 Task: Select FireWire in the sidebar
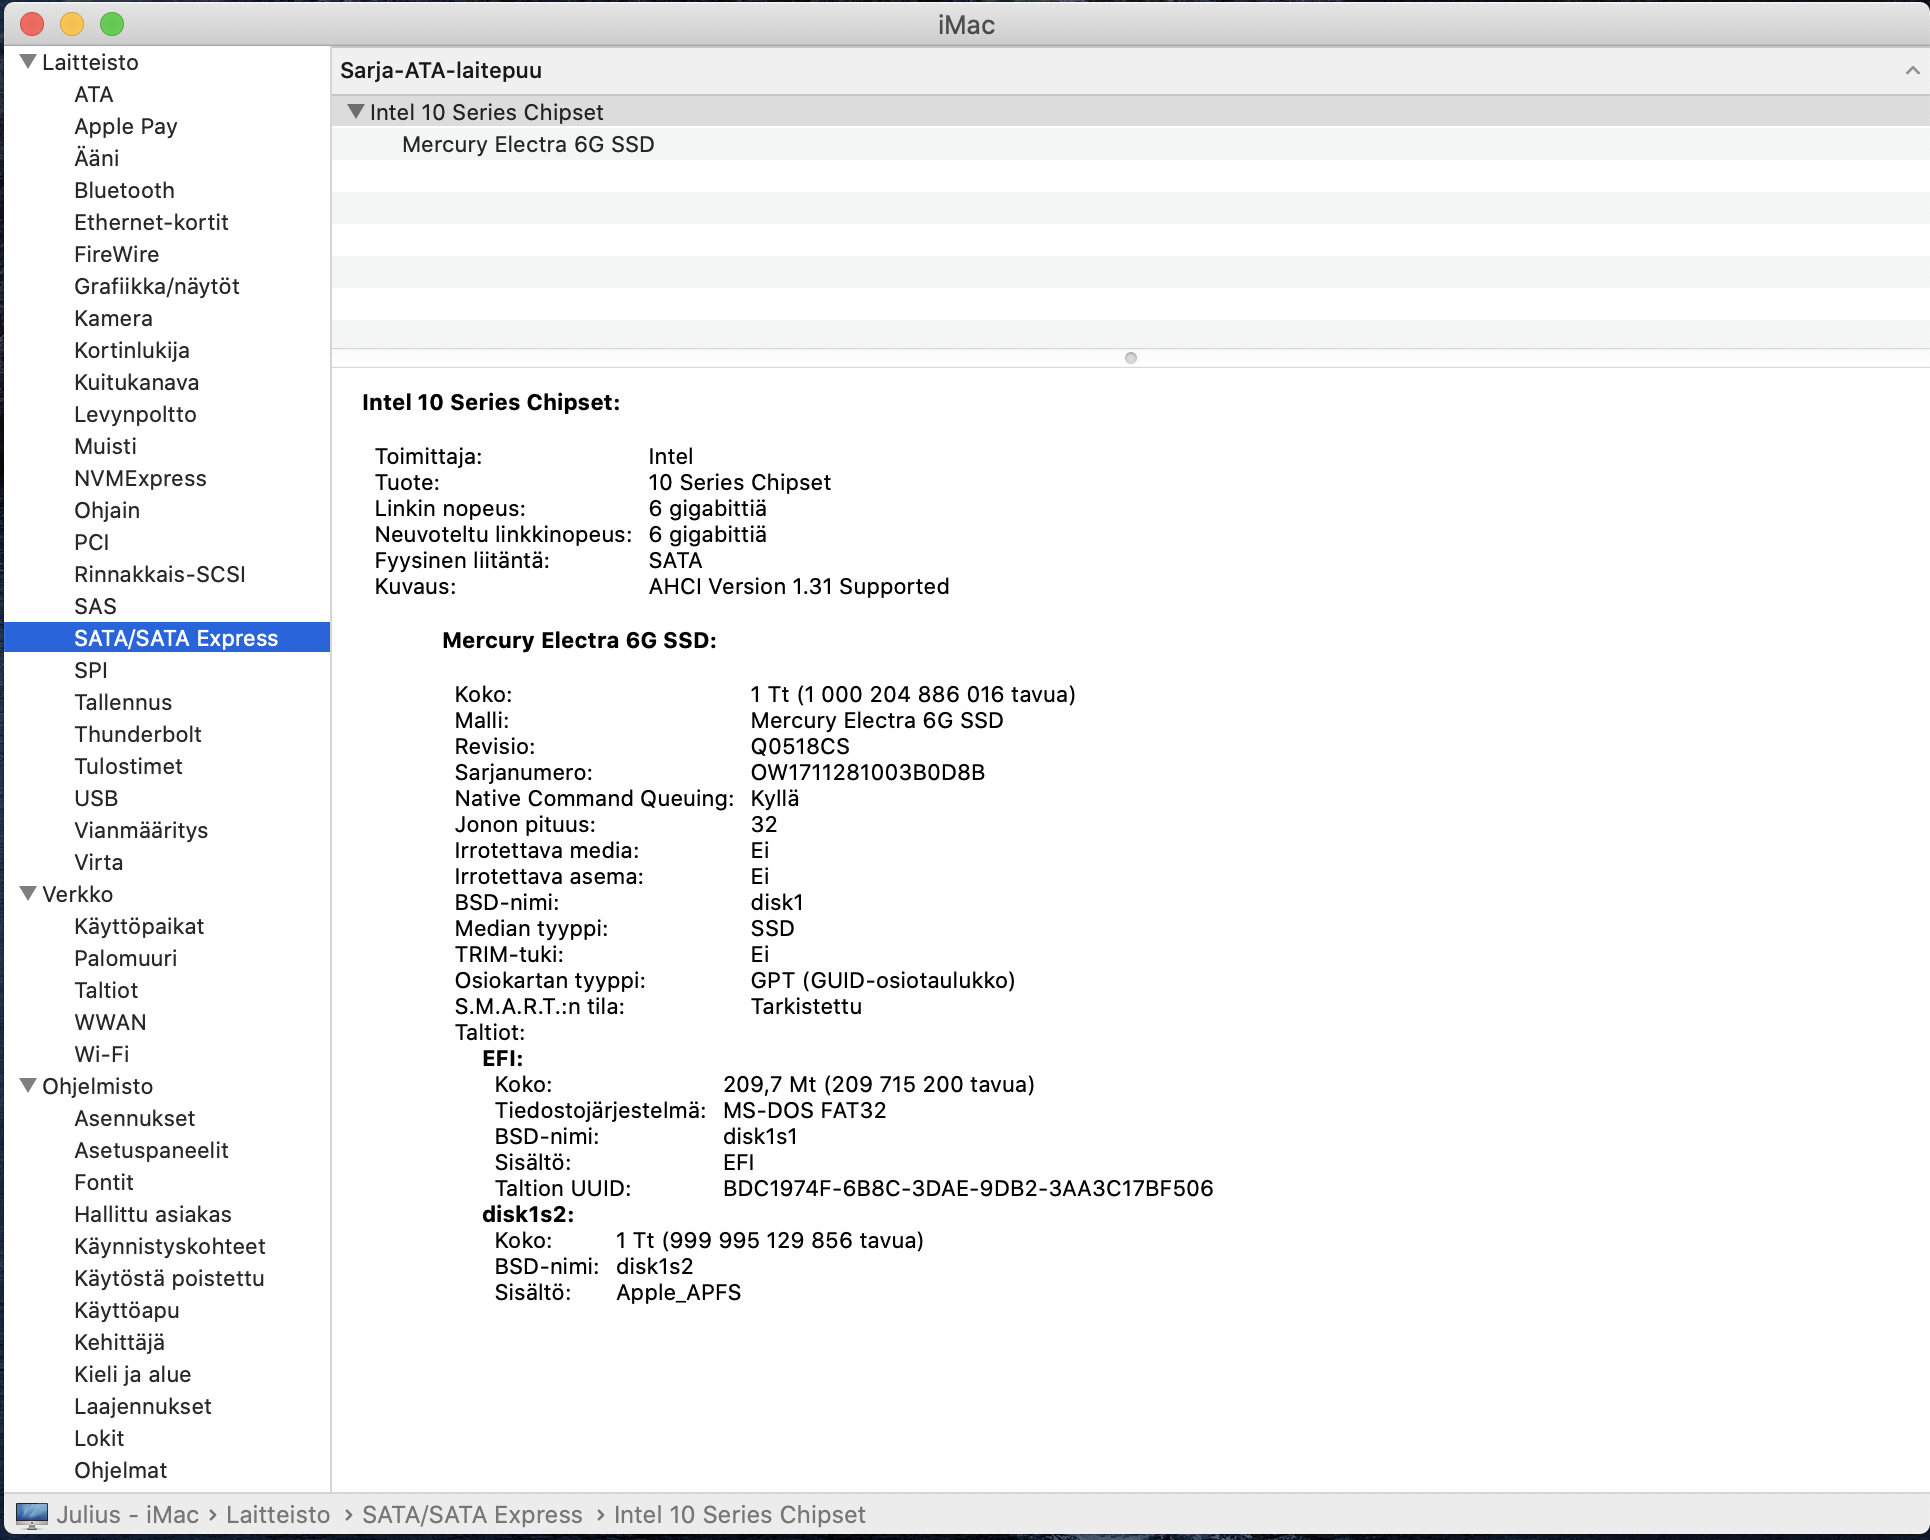(117, 254)
